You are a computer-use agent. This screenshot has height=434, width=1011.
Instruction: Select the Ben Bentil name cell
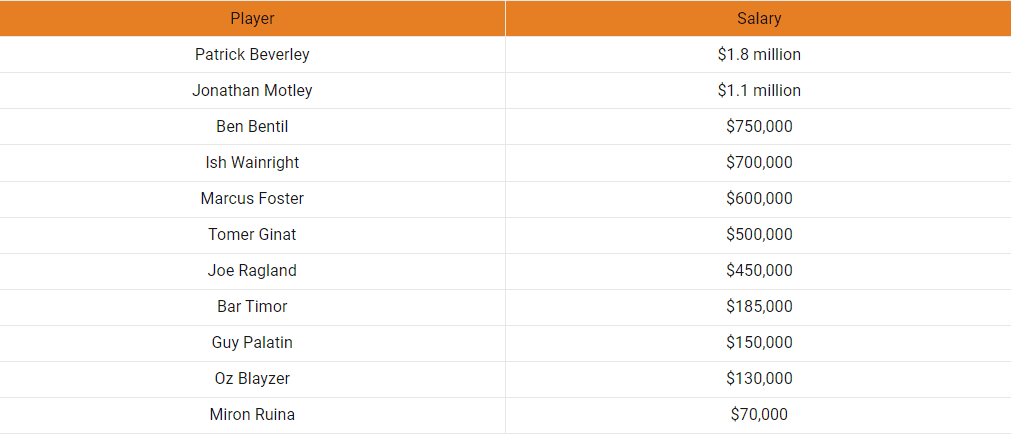click(252, 126)
